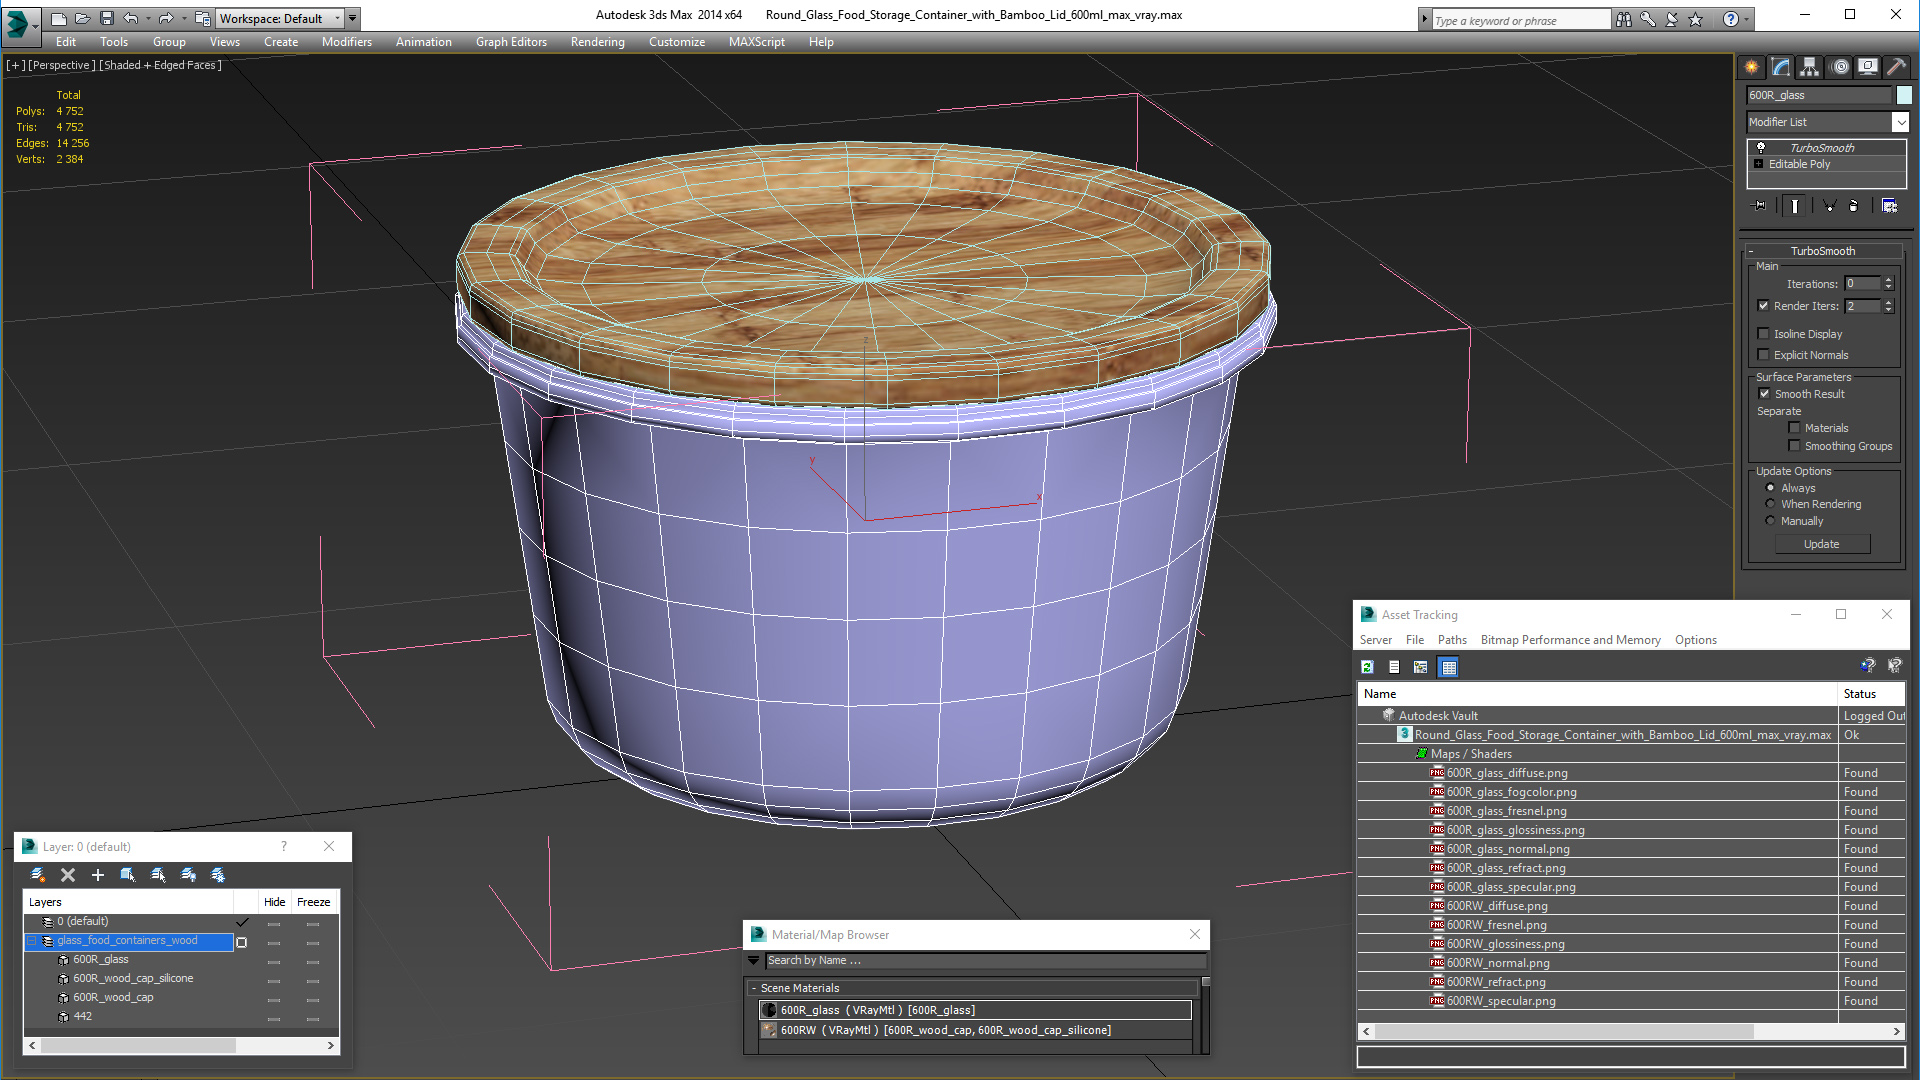Click Create New Layer icon in Layer dialog
The height and width of the screenshot is (1080, 1920).
tap(38, 875)
